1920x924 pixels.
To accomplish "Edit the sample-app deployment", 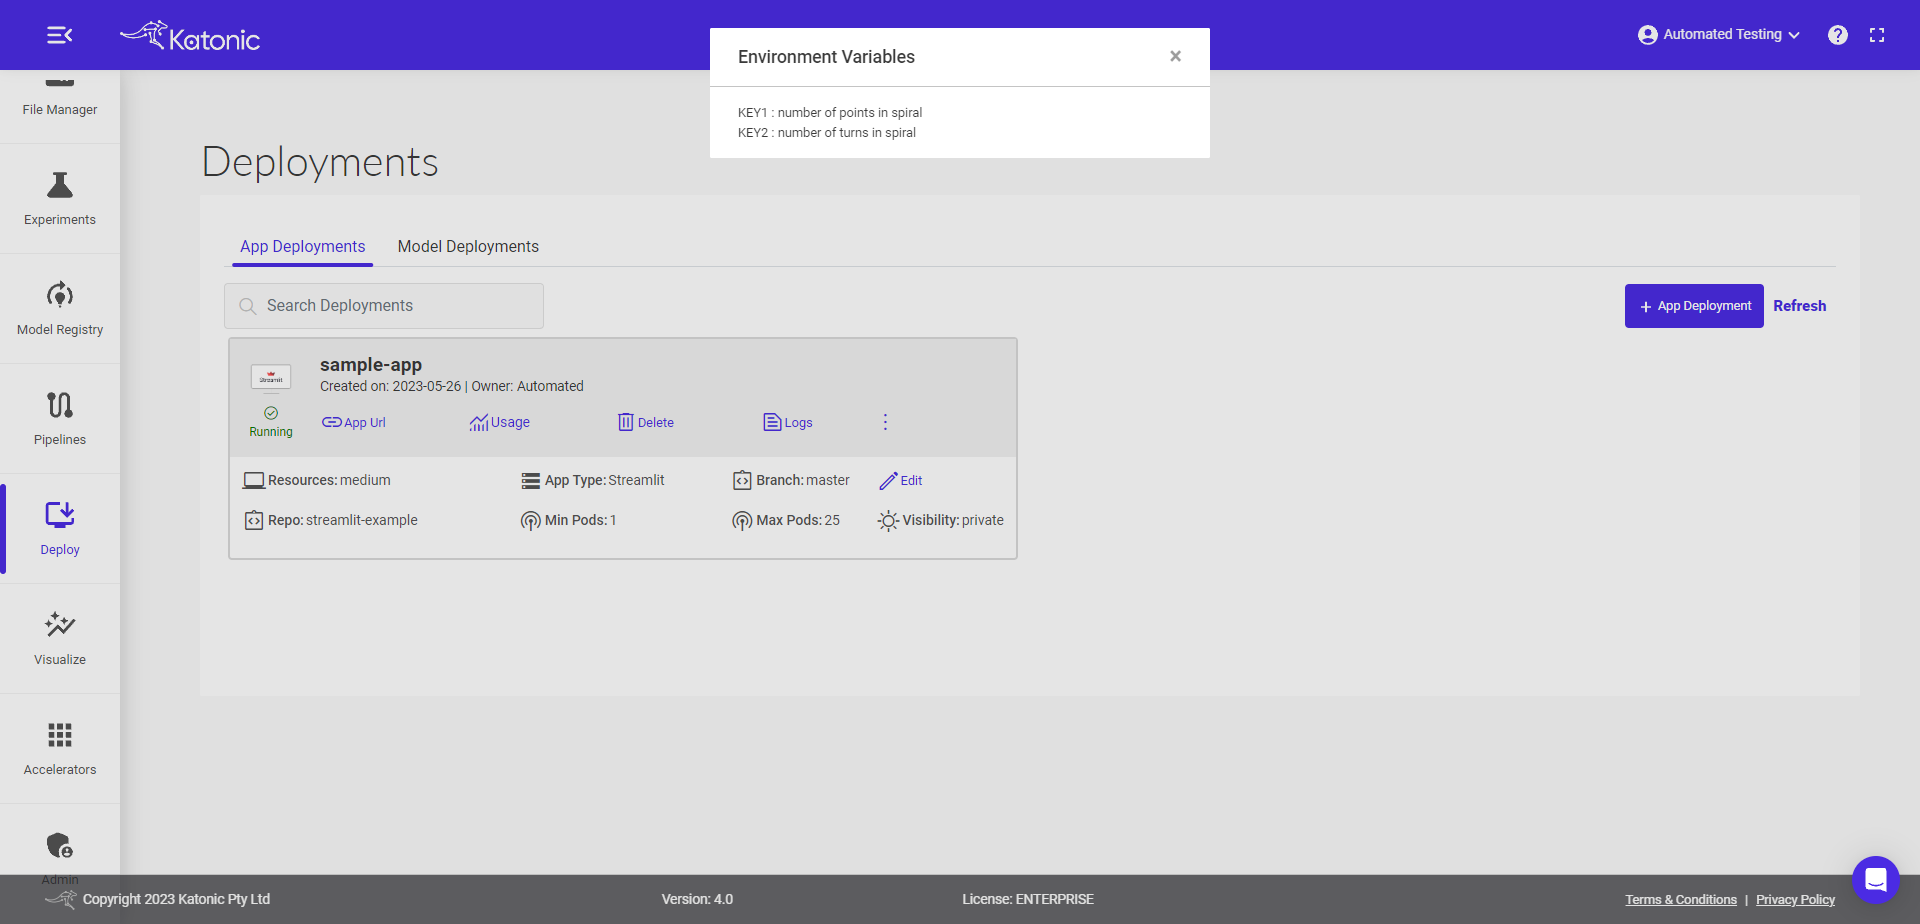I will pyautogui.click(x=901, y=481).
